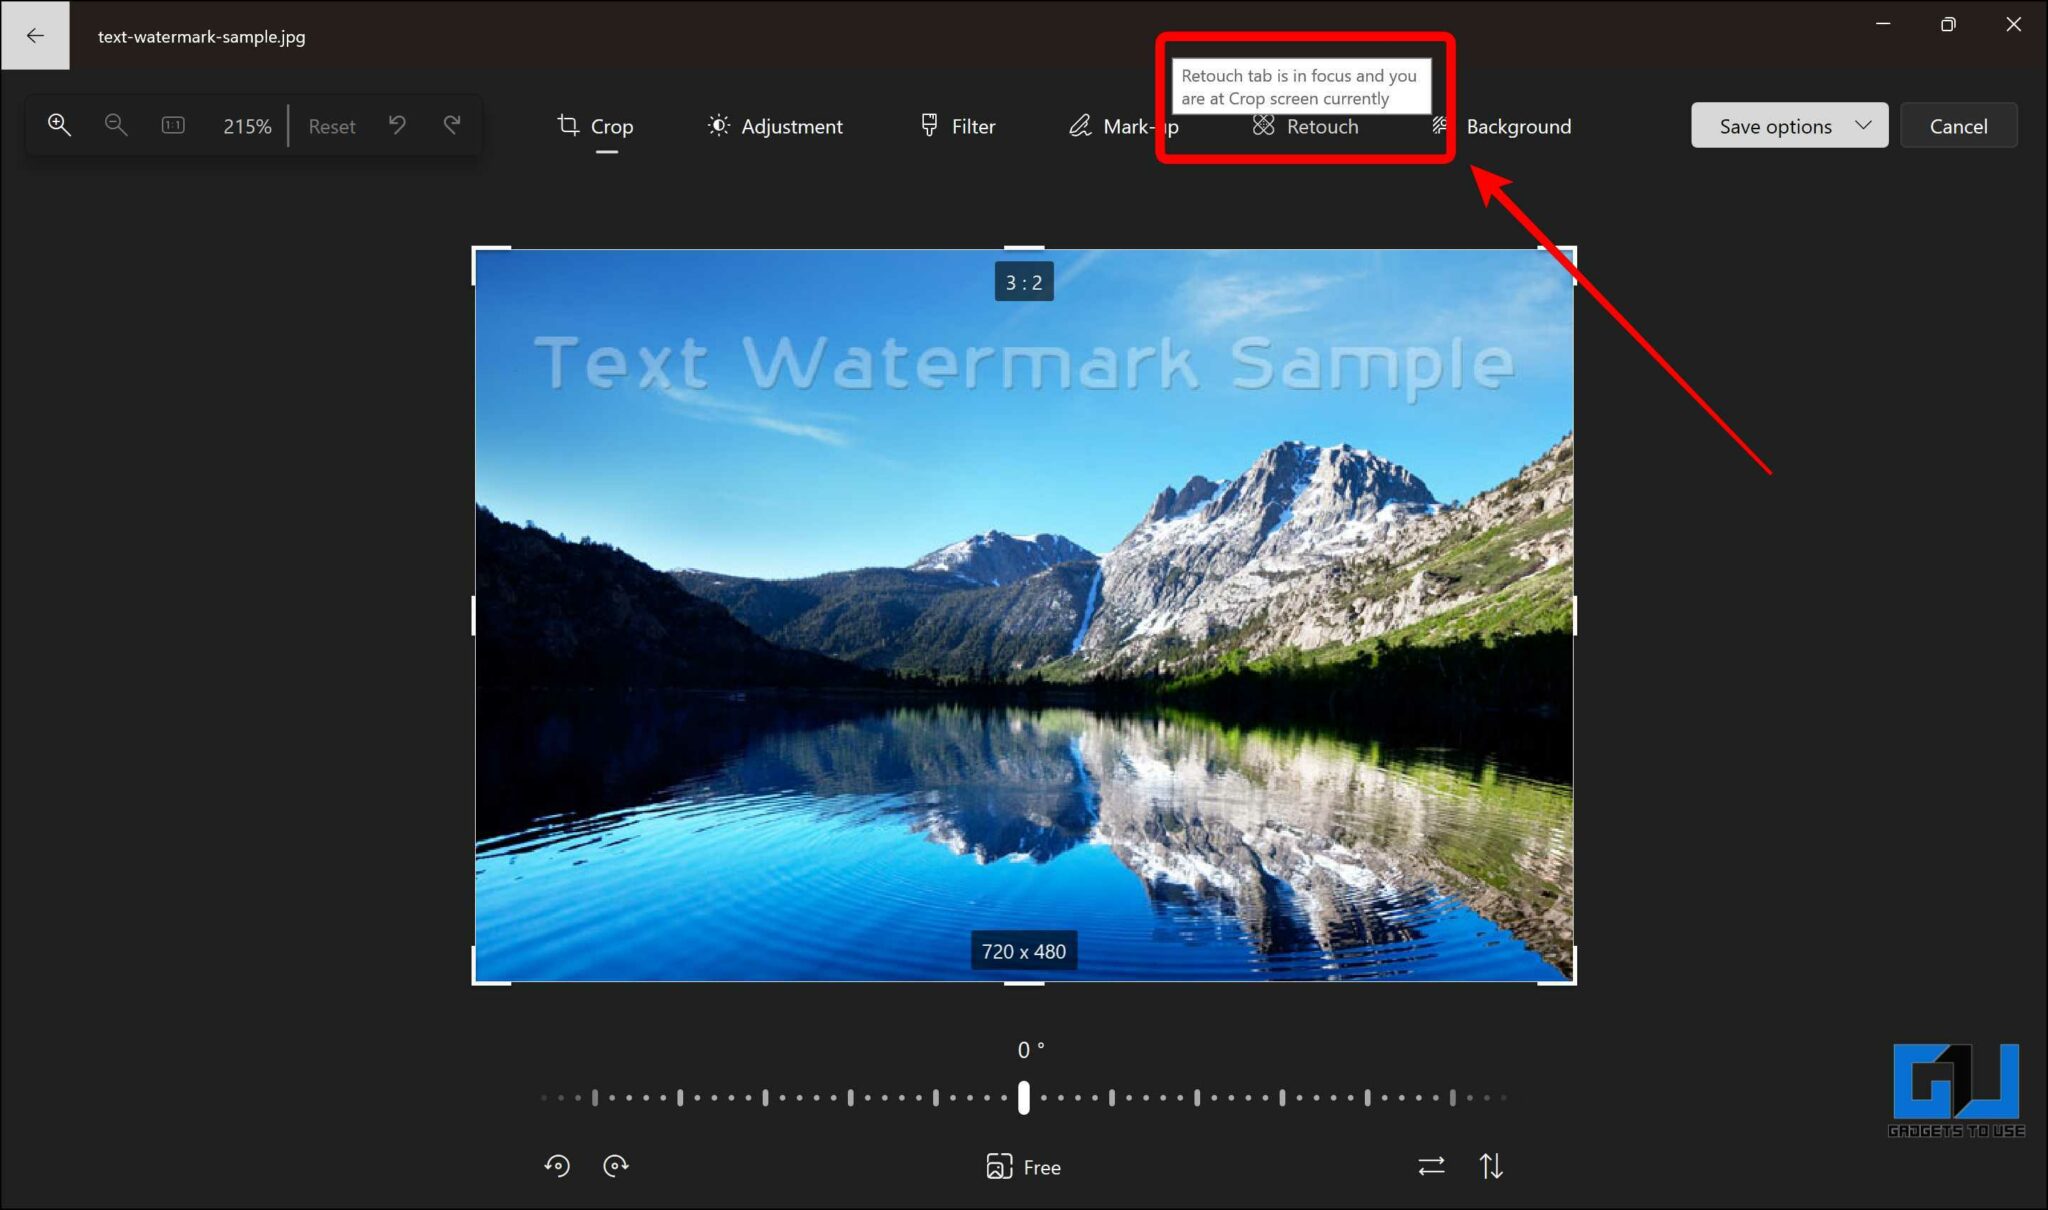Click the back arrow to exit editor
Image resolution: width=2048 pixels, height=1210 pixels.
(35, 35)
